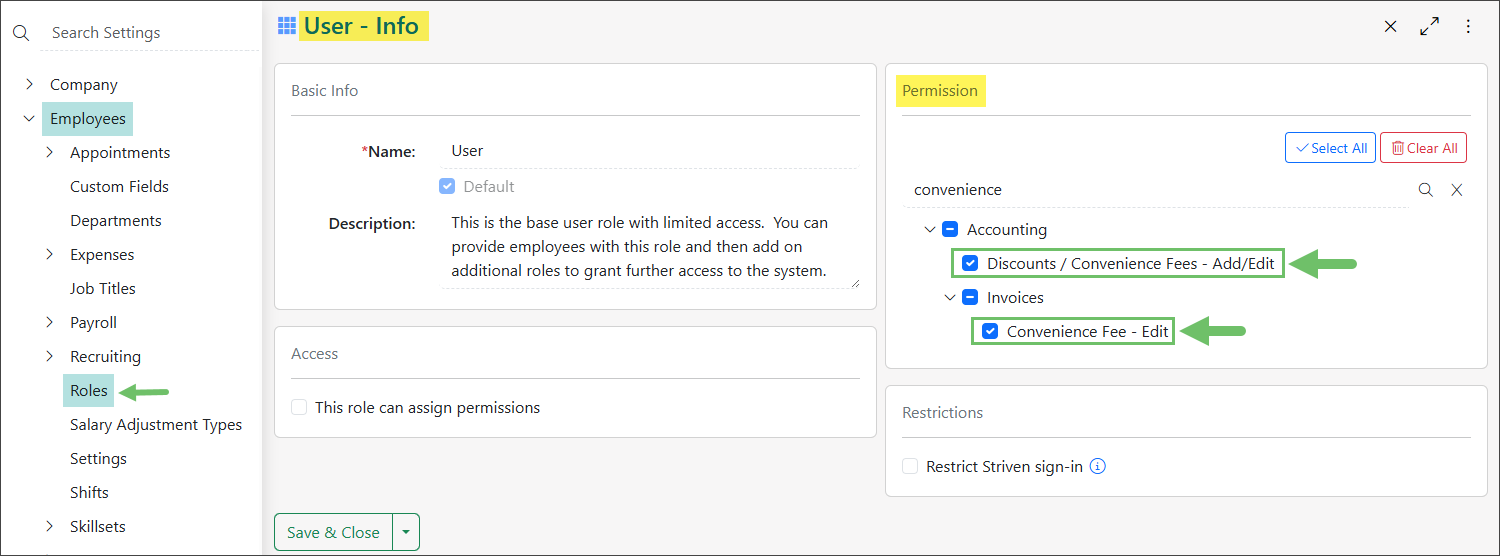Screen dimensions: 1500x556
Task: Click the Clear All permissions button
Action: [x=1424, y=148]
